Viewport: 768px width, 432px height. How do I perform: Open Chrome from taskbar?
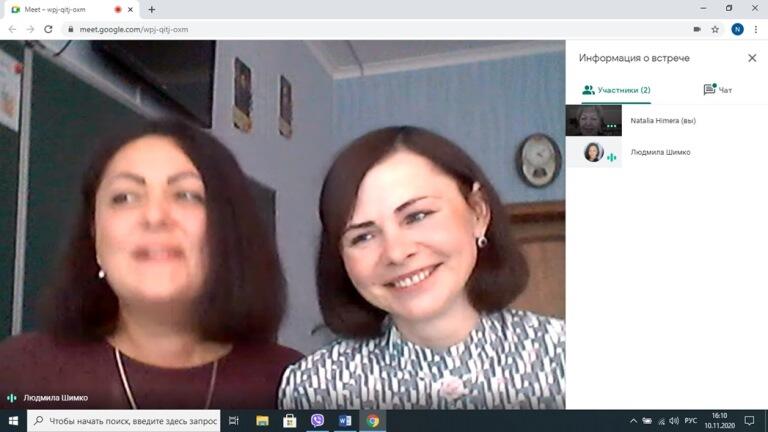point(373,421)
